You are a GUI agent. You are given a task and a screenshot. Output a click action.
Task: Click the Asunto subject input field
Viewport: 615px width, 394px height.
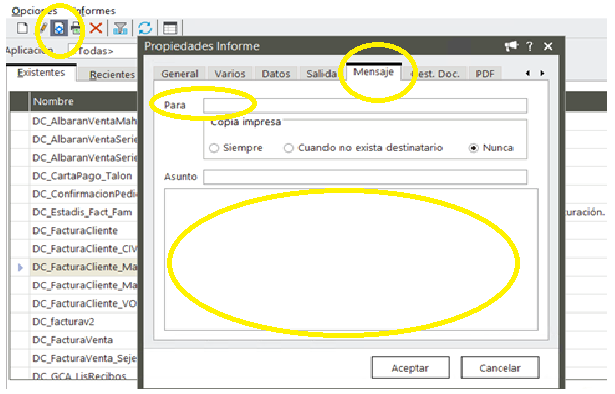(365, 177)
